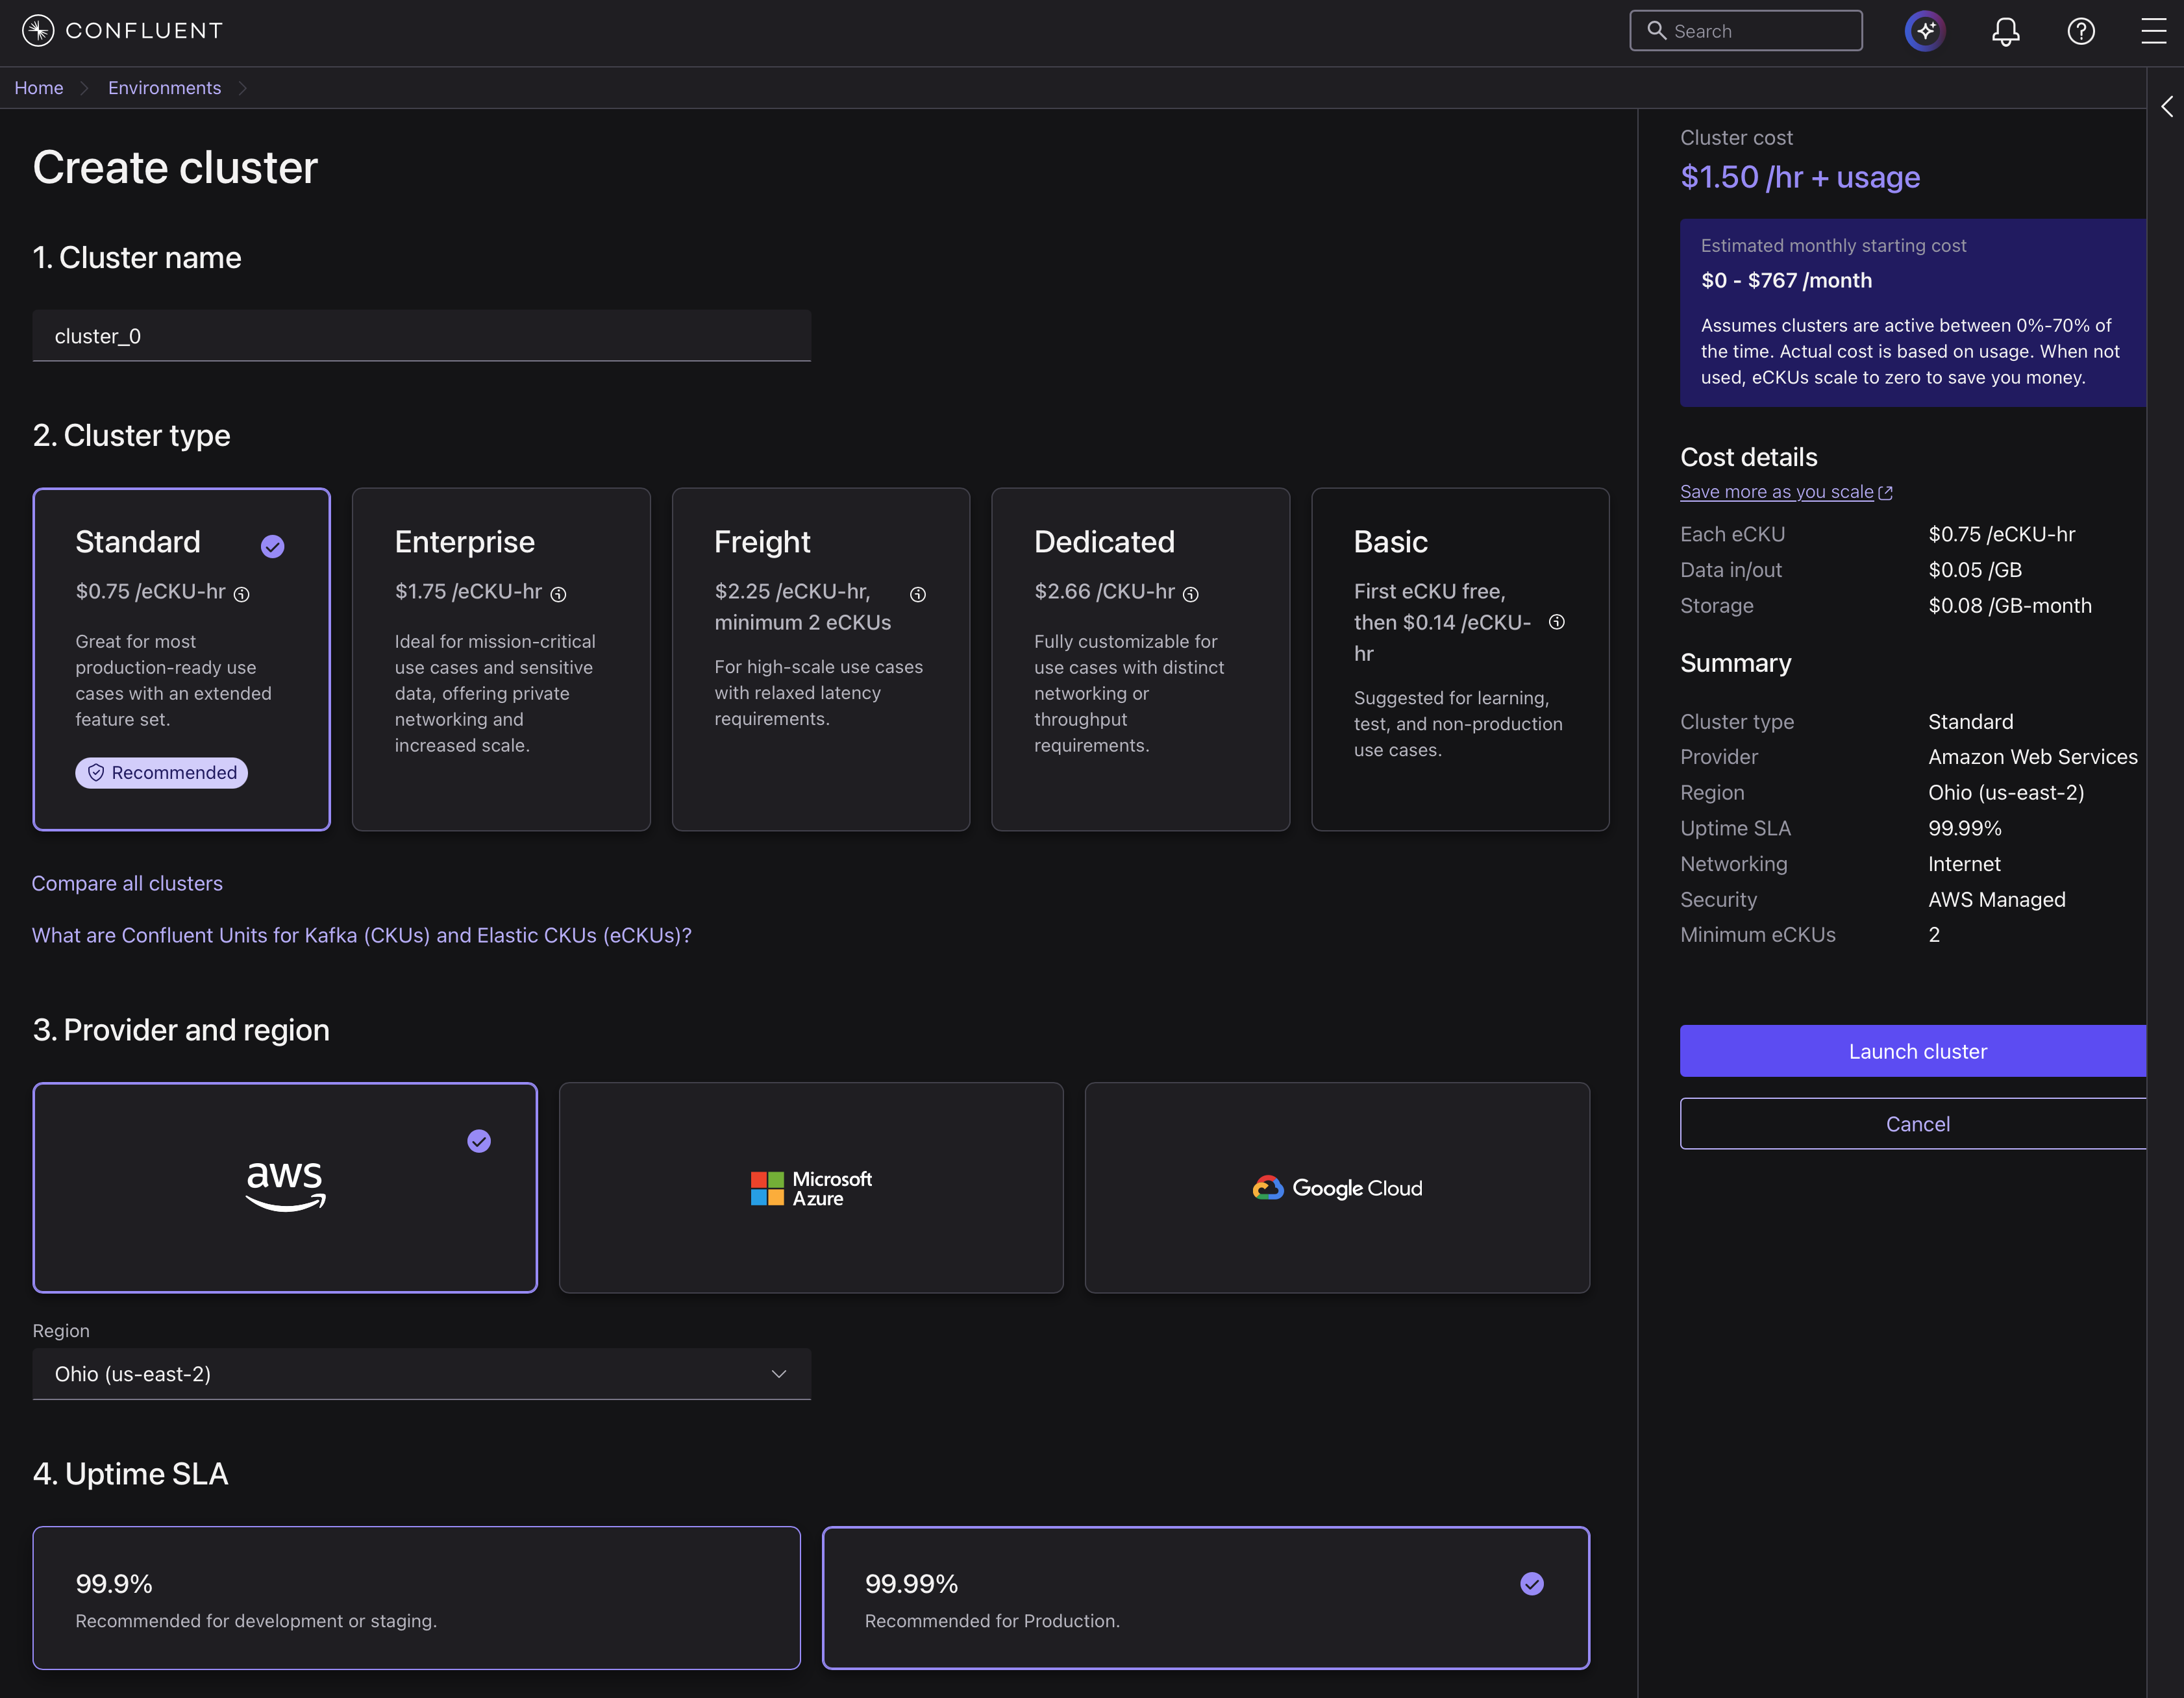Open the hamburger menu icon
Image resolution: width=2184 pixels, height=1698 pixels.
click(x=2153, y=31)
